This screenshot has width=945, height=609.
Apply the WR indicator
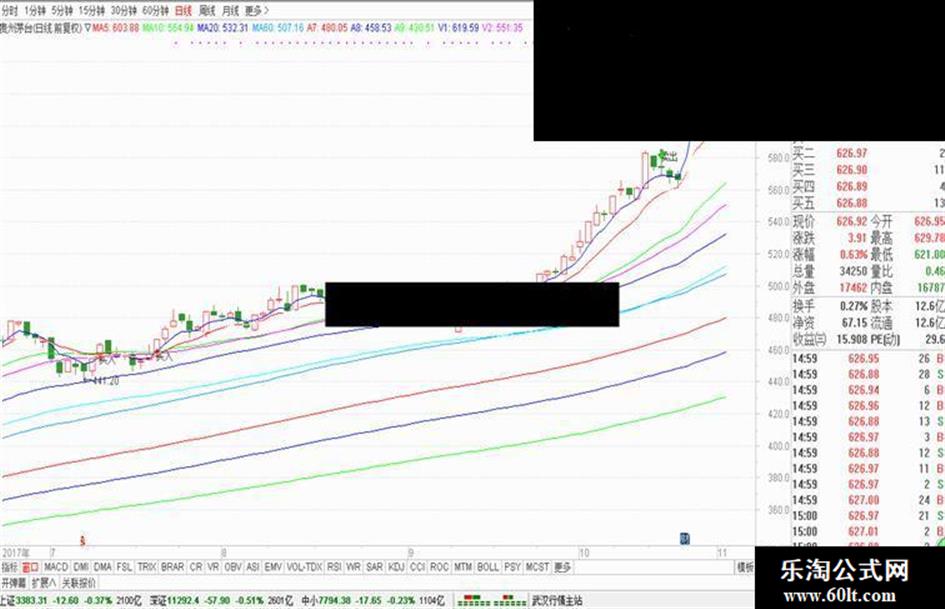click(x=354, y=567)
